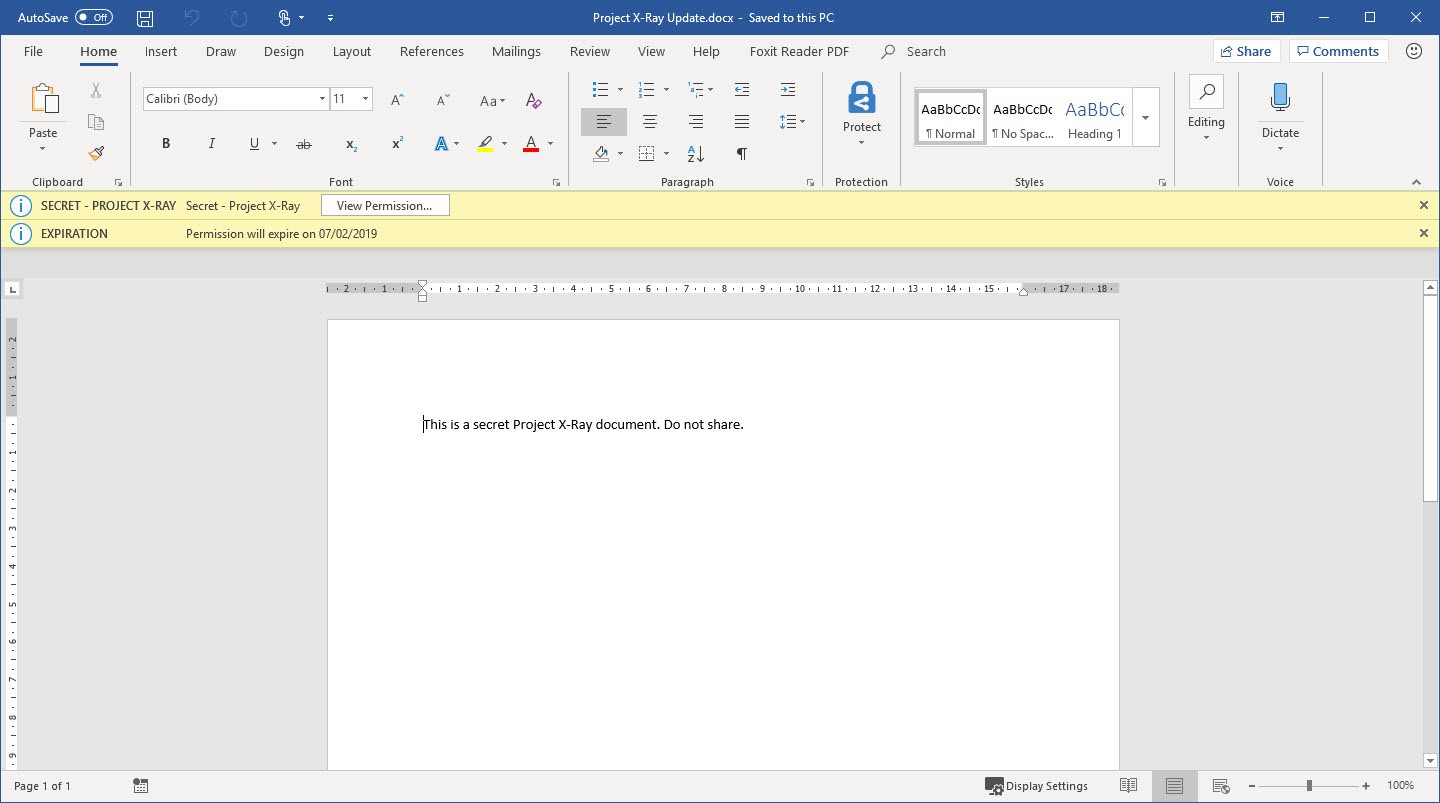Clear all formatting icon

tap(534, 100)
